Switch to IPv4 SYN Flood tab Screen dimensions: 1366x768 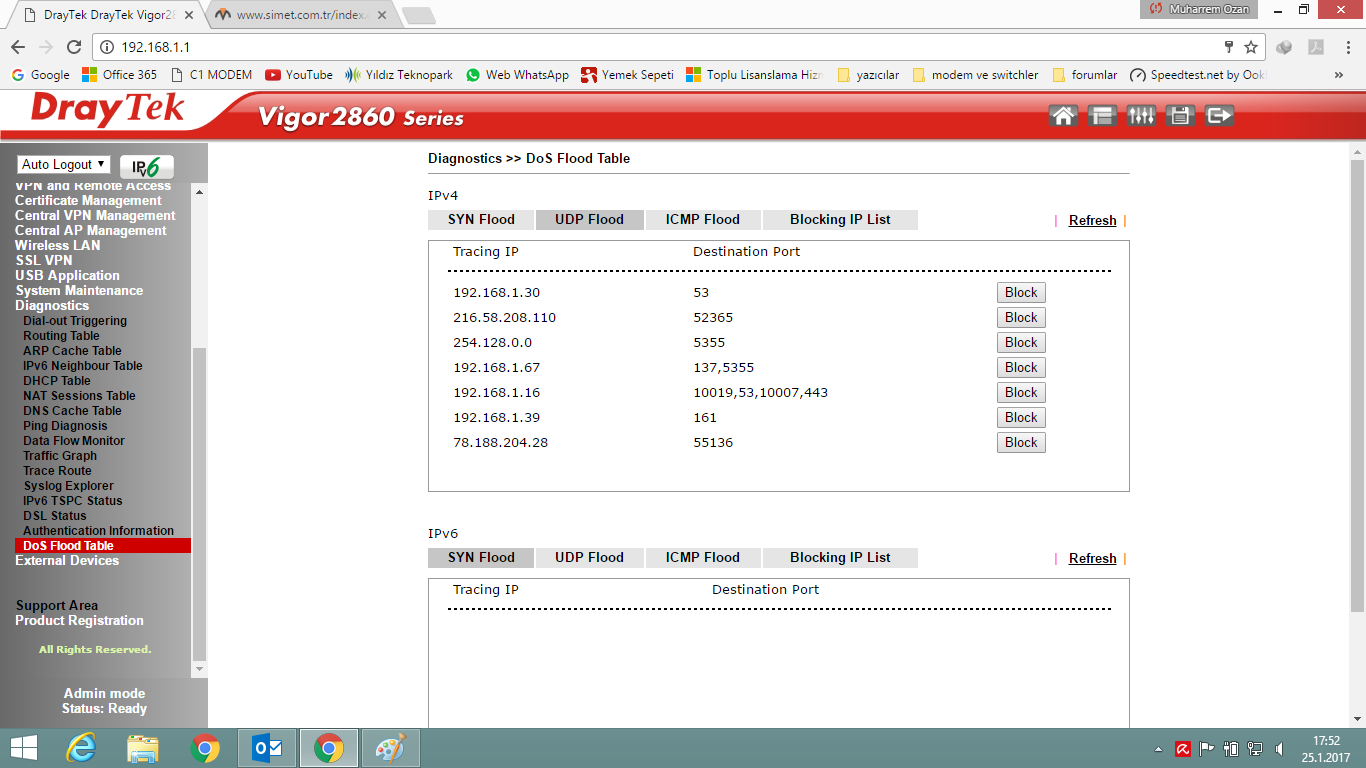[481, 220]
